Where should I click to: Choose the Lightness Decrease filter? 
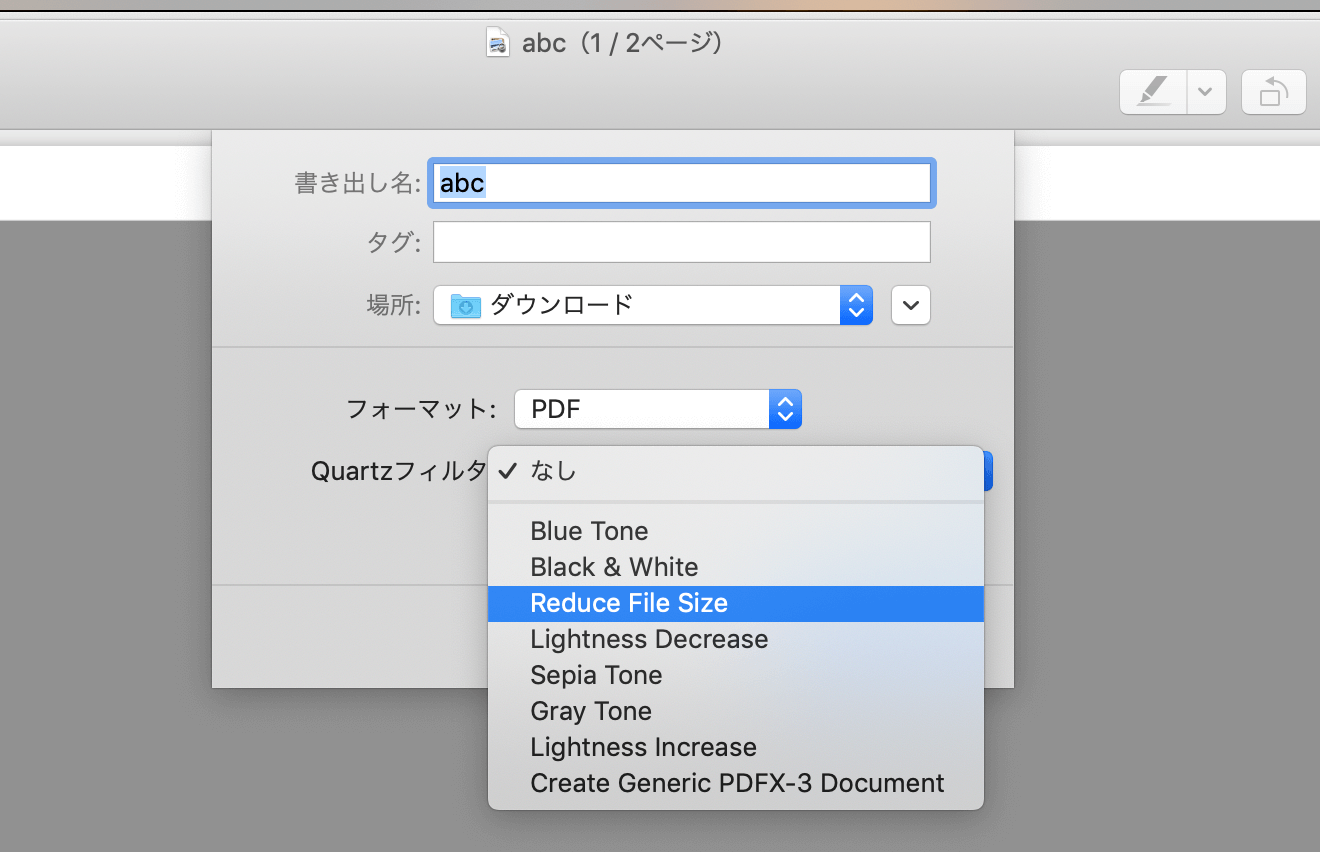pyautogui.click(x=736, y=639)
